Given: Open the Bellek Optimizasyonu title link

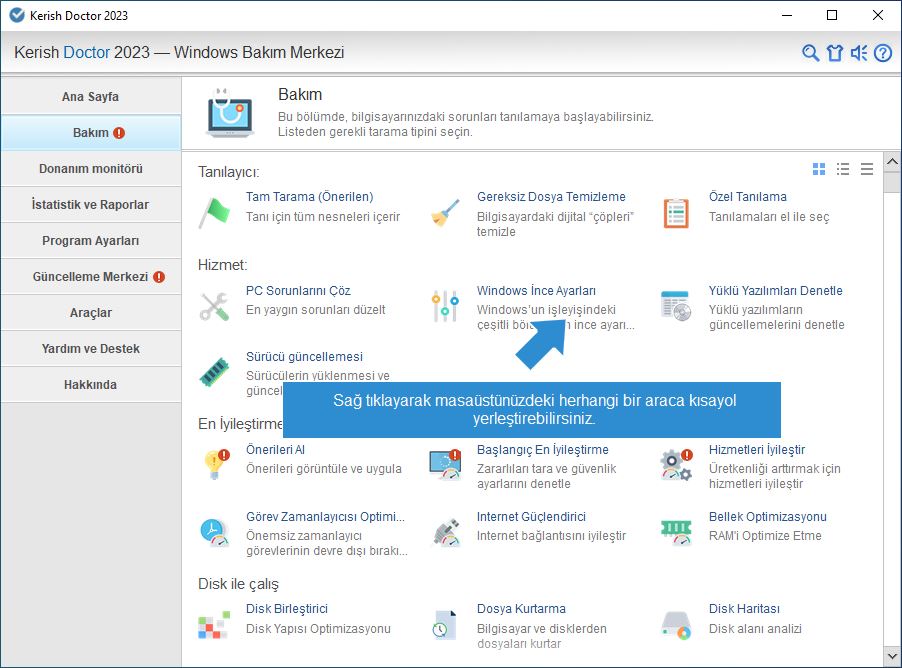Looking at the screenshot, I should (x=767, y=517).
